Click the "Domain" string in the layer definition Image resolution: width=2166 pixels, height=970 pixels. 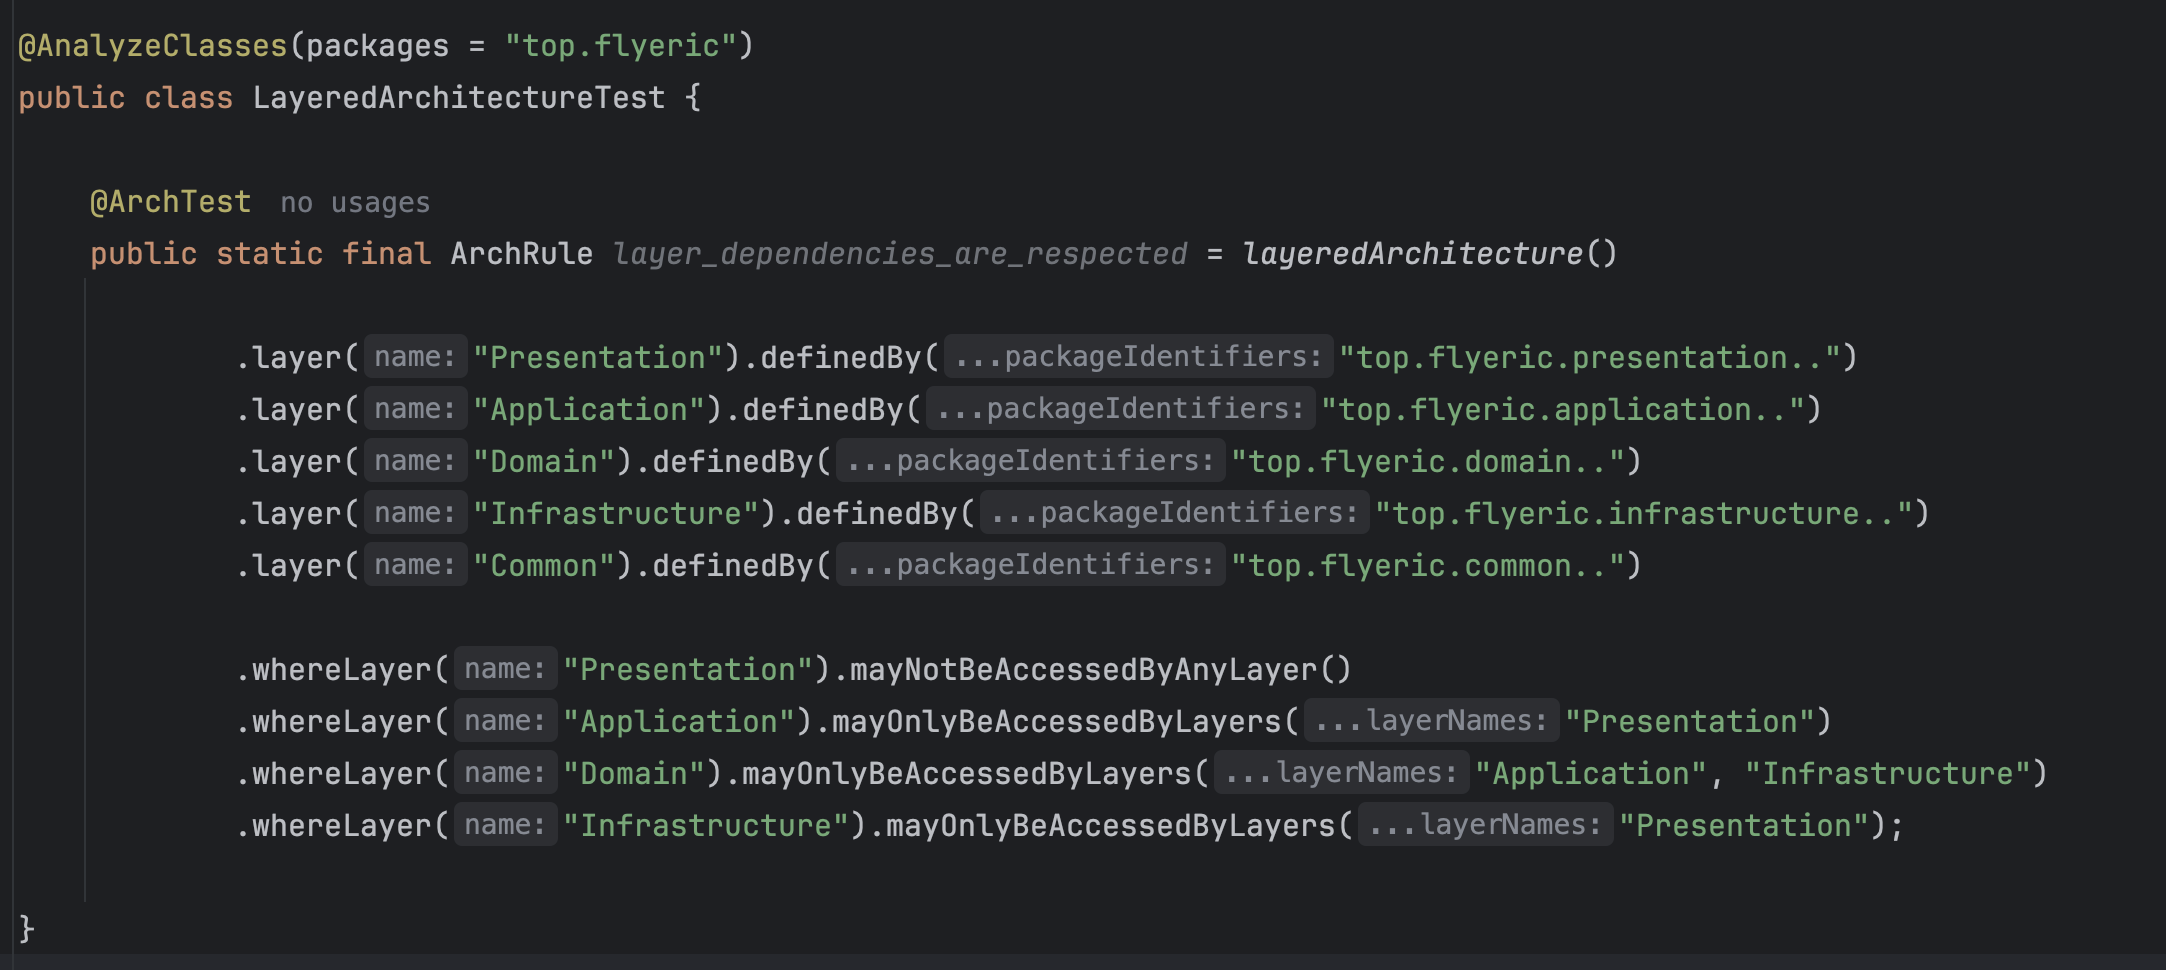pyautogui.click(x=543, y=462)
